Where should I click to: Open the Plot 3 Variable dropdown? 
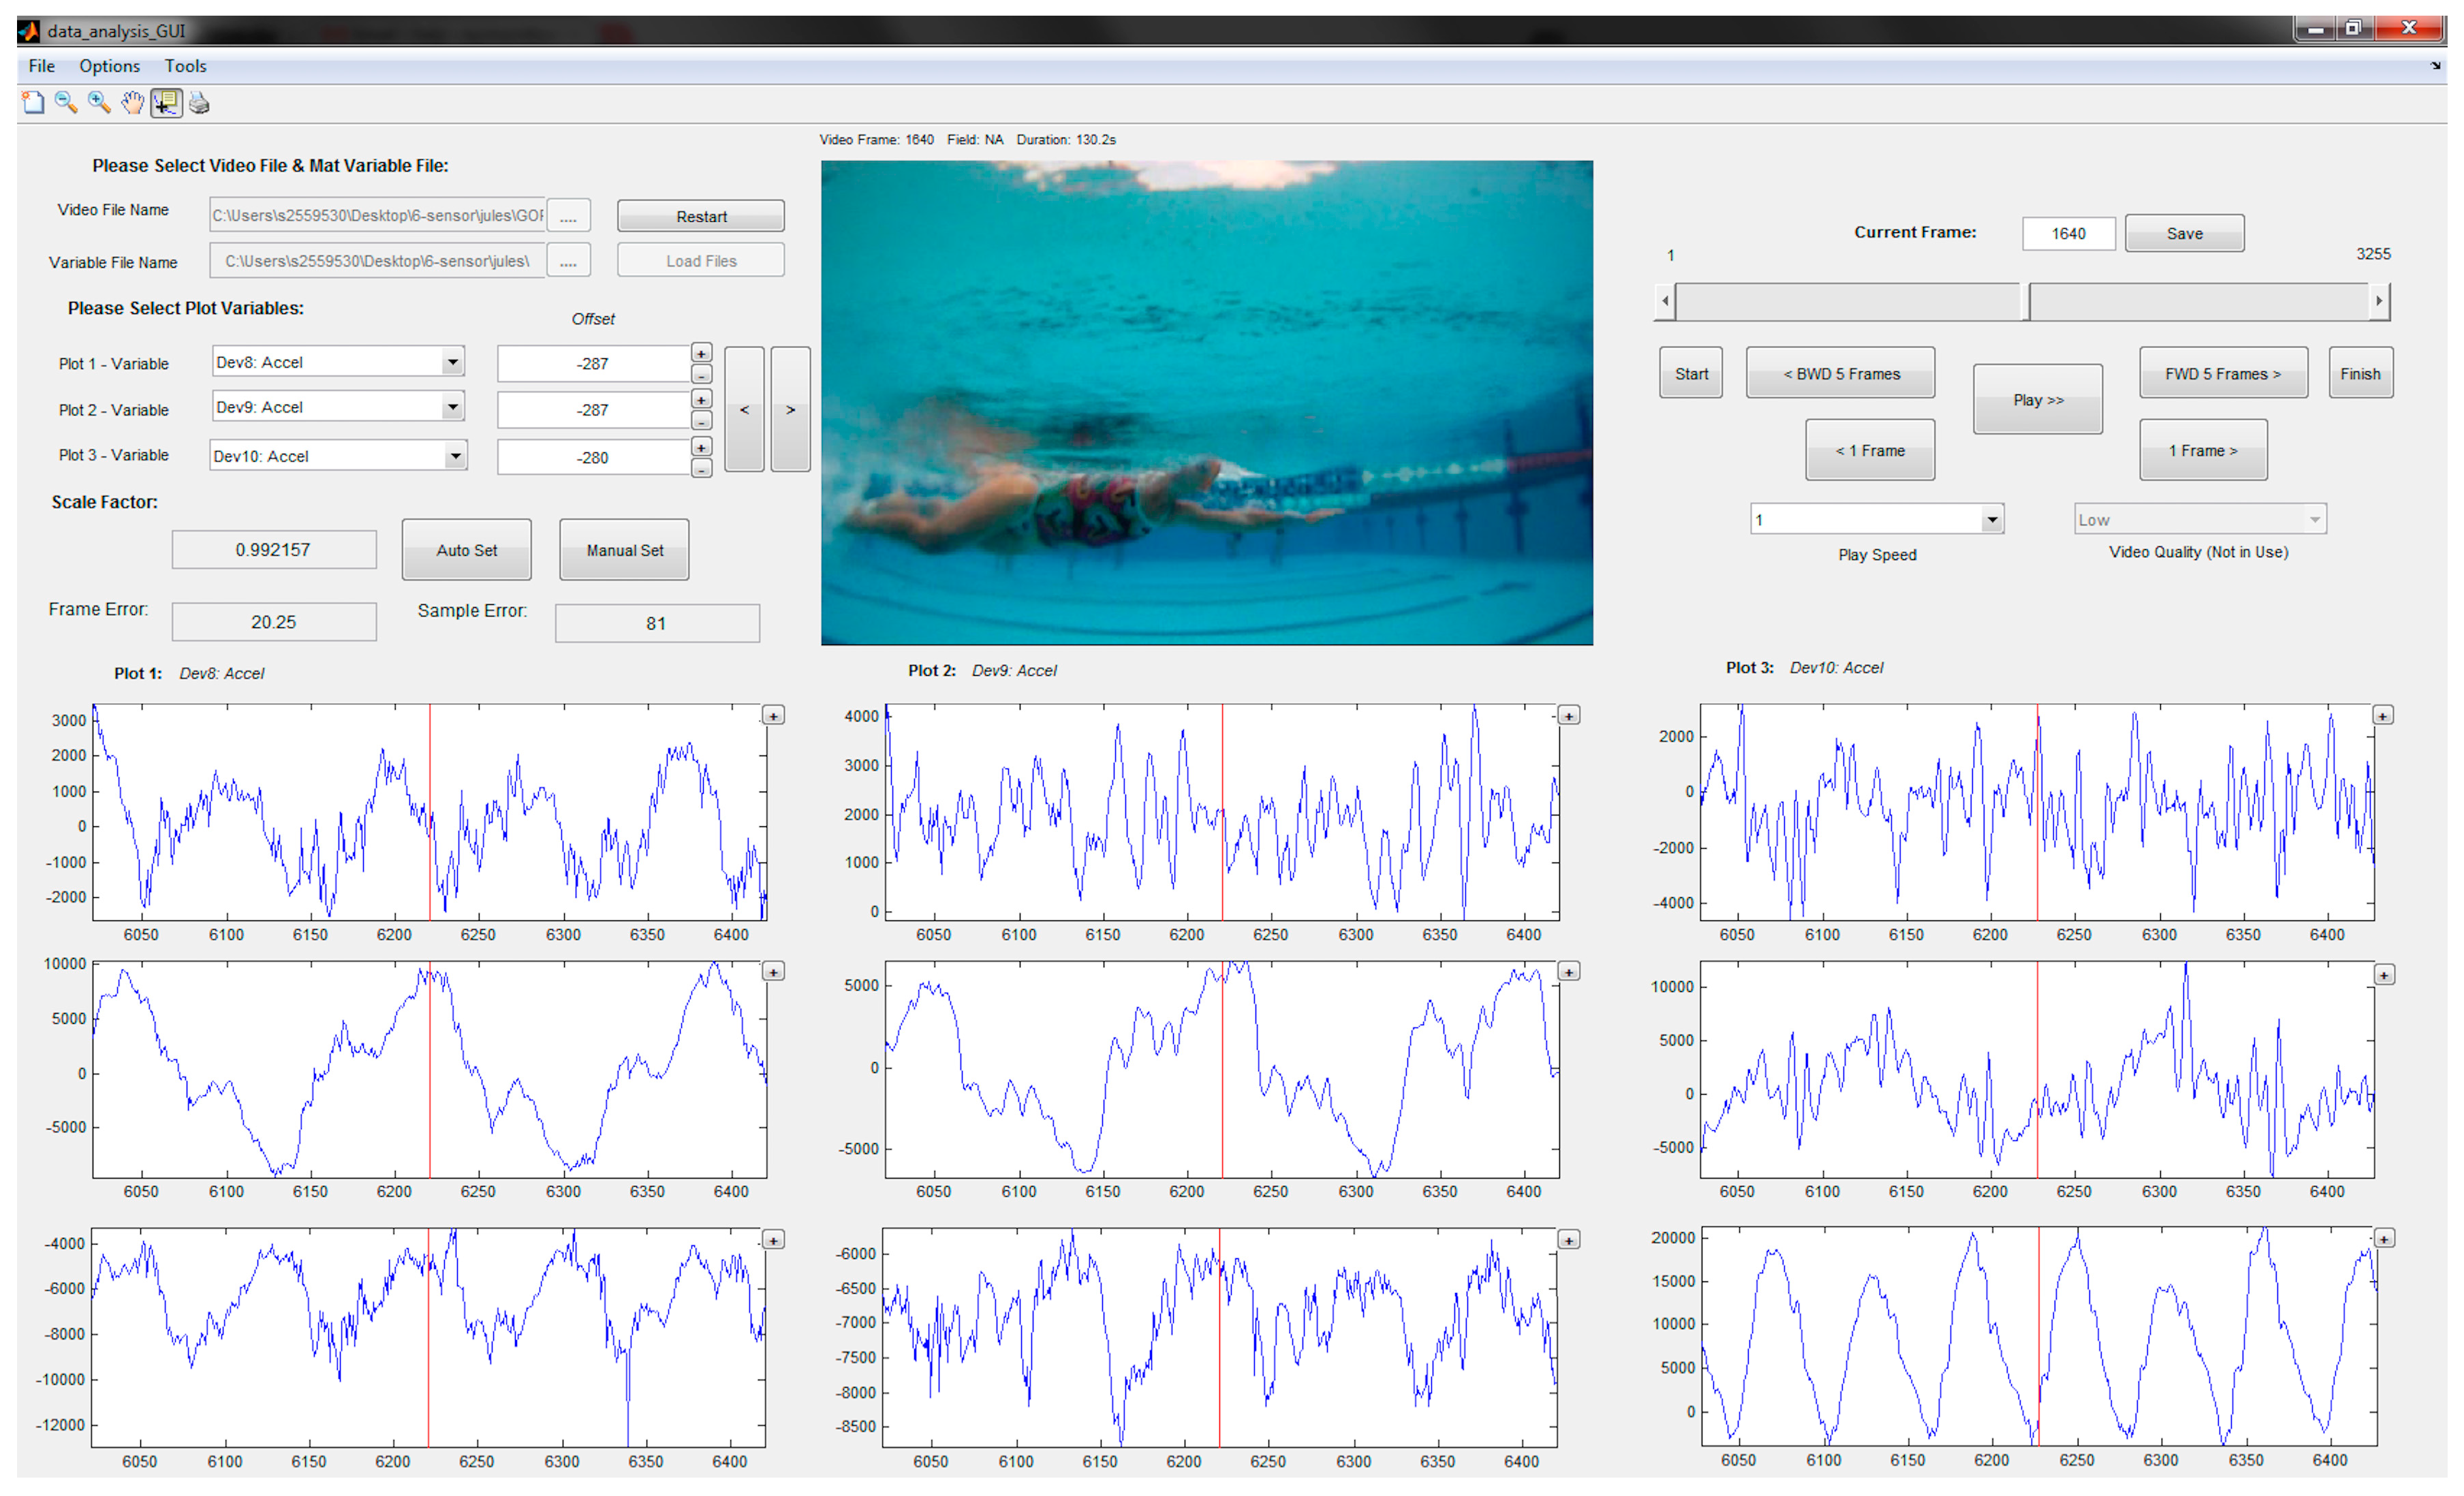tap(455, 457)
